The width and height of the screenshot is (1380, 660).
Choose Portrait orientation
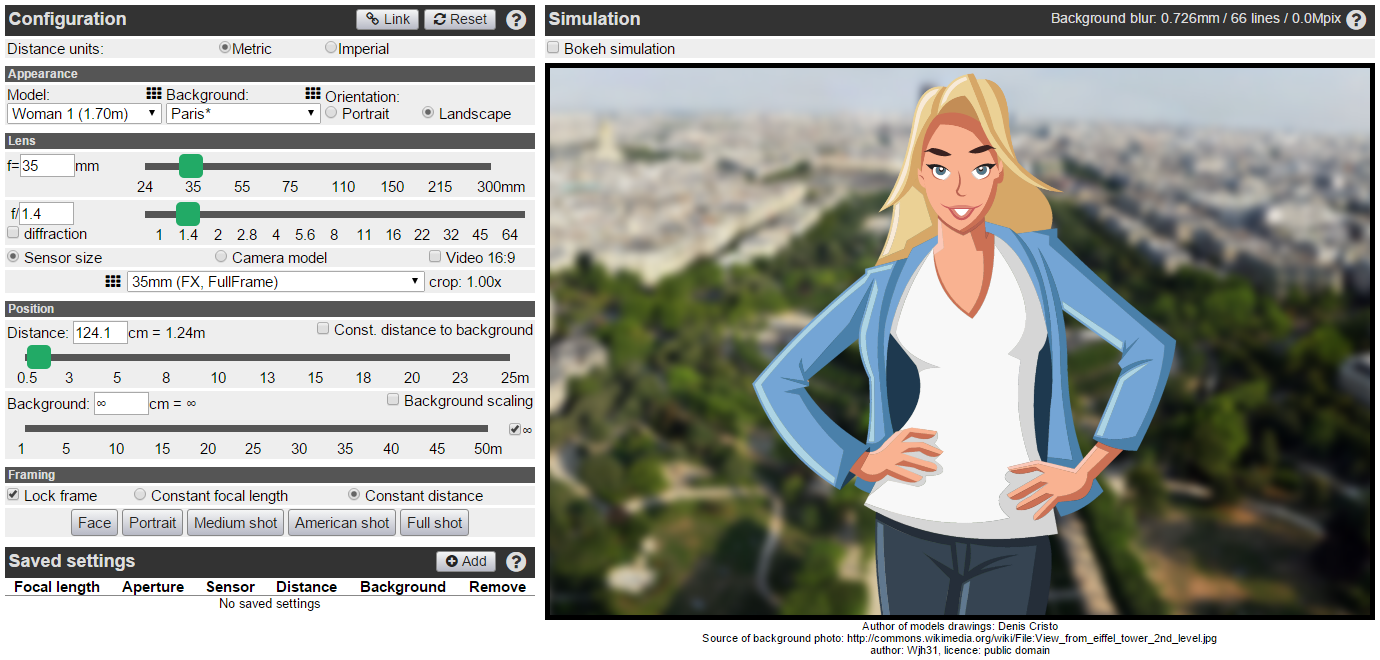click(332, 113)
